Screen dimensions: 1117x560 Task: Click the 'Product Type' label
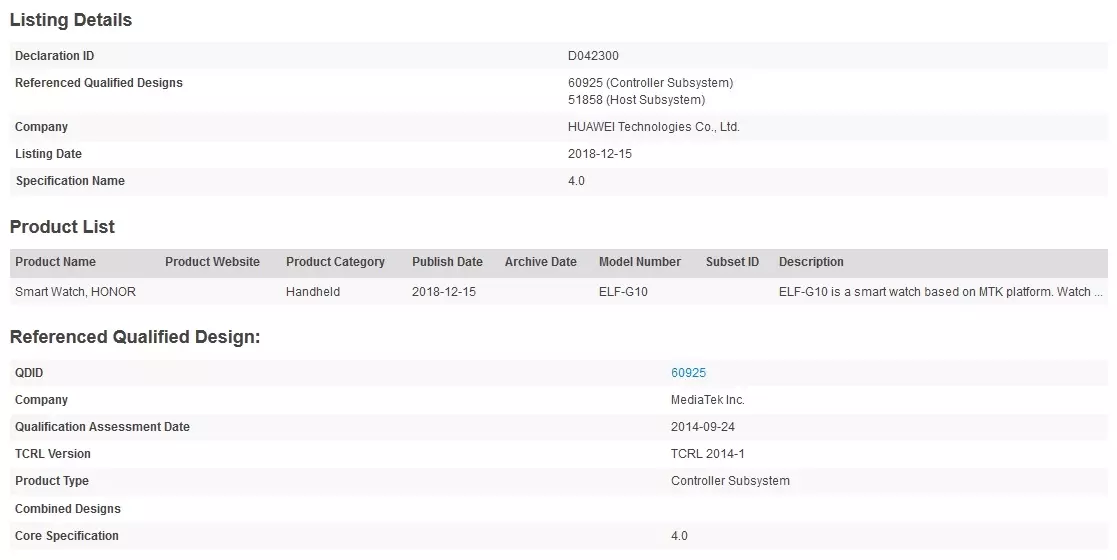[52, 481]
